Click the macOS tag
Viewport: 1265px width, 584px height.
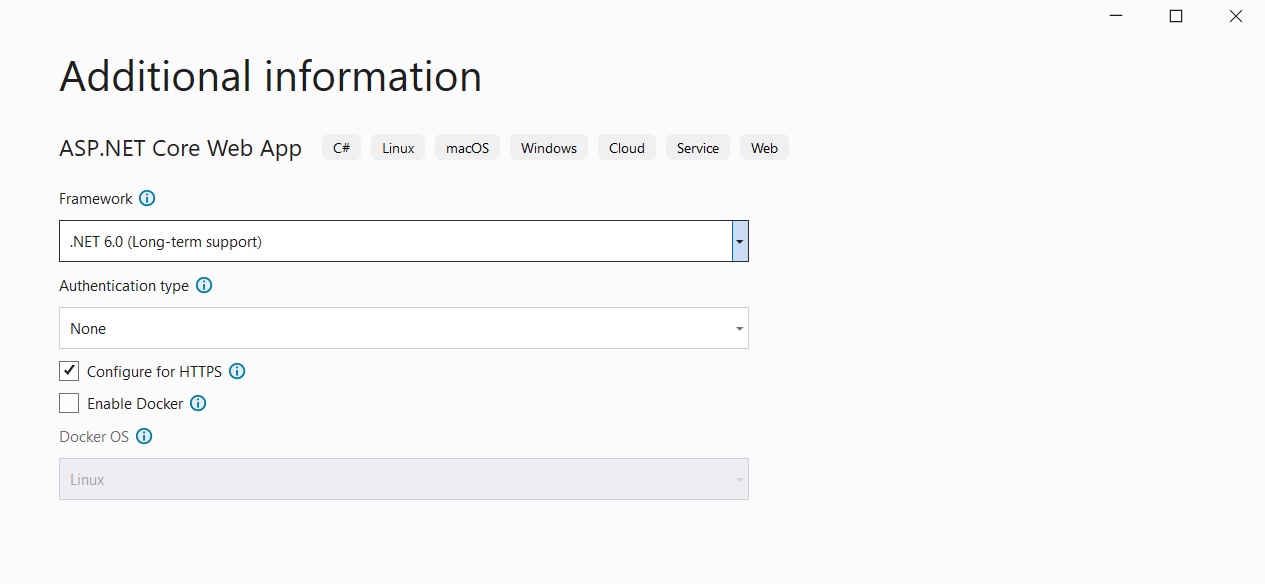[x=467, y=148]
